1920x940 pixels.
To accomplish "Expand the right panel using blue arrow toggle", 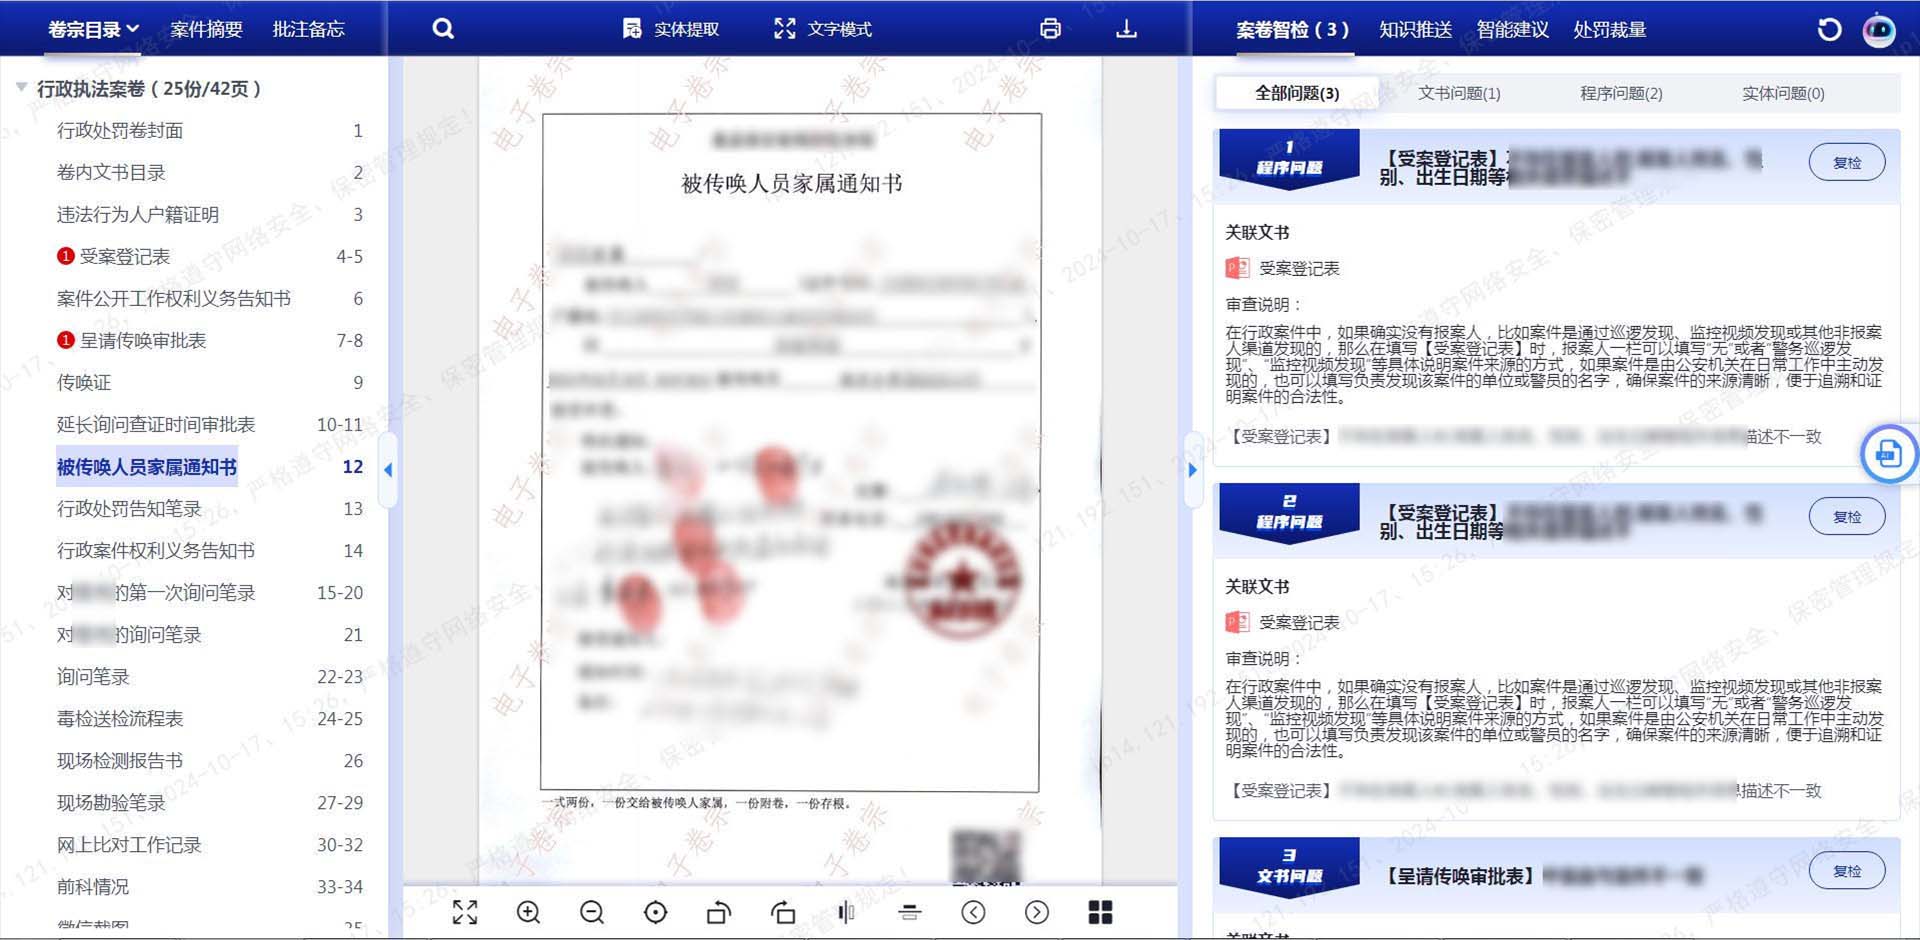I will point(1192,469).
